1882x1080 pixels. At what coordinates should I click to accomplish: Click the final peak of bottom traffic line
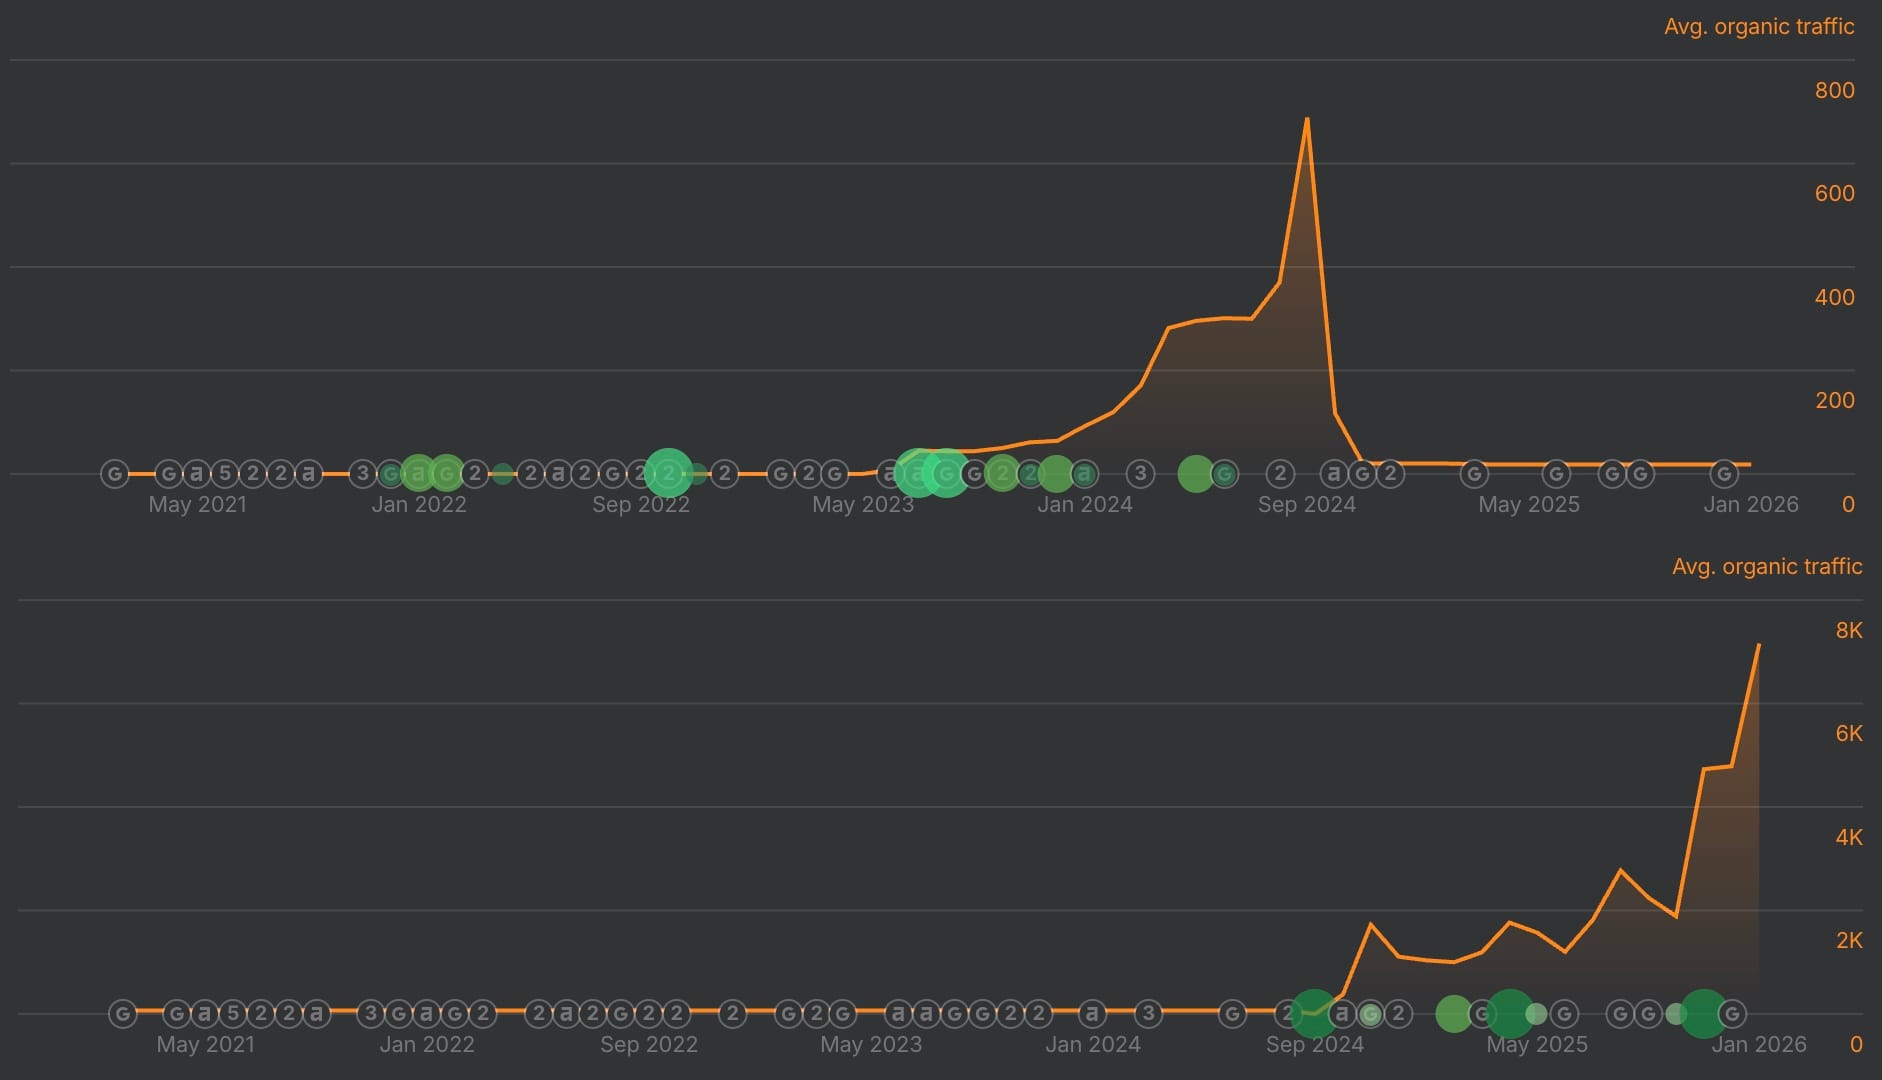click(x=1758, y=645)
